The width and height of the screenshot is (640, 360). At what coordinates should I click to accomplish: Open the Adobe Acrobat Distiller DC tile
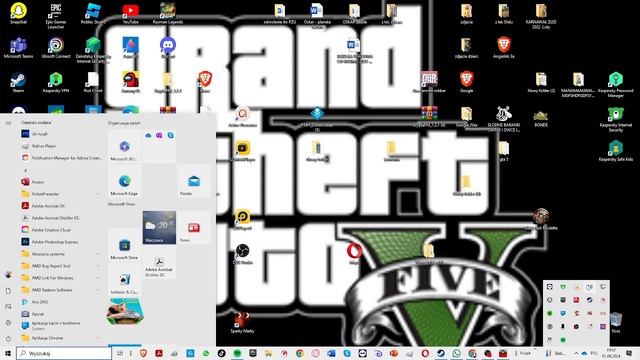[x=159, y=262]
